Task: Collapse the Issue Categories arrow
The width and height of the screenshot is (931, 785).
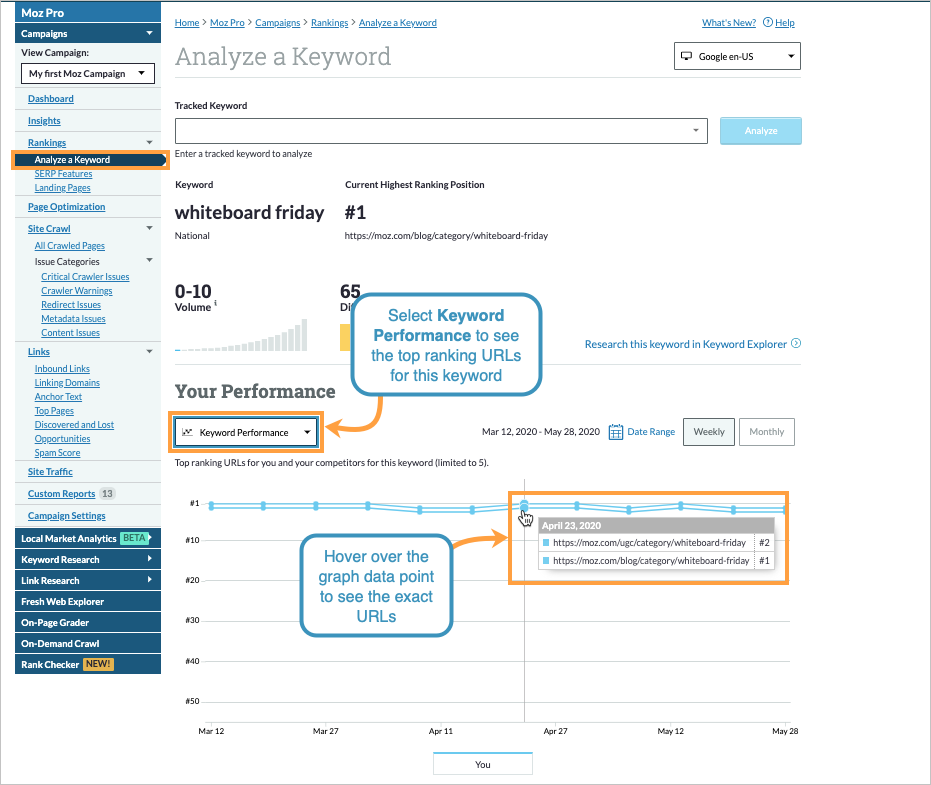Action: (x=149, y=260)
